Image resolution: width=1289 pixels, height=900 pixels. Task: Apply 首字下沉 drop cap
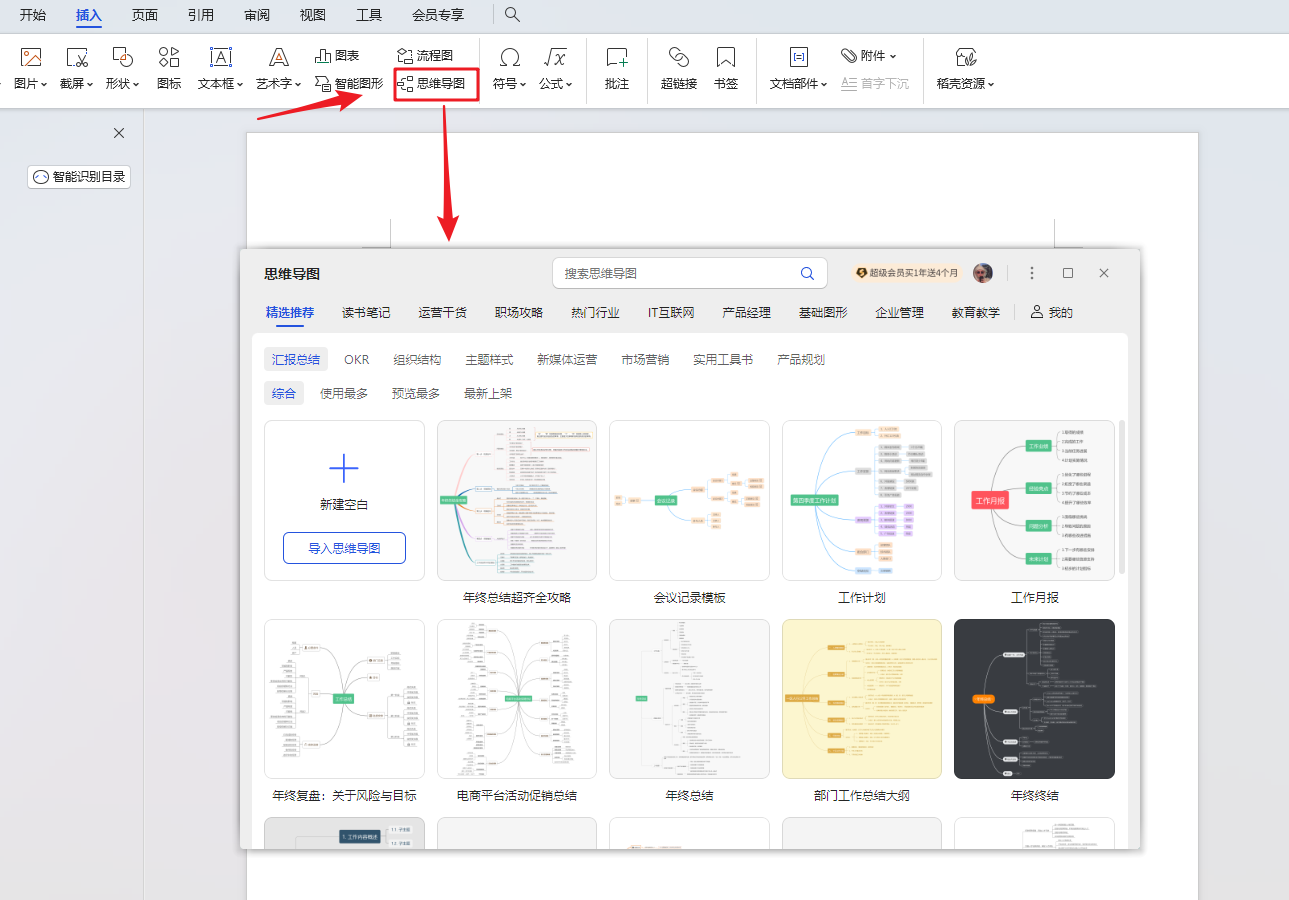pyautogui.click(x=874, y=84)
